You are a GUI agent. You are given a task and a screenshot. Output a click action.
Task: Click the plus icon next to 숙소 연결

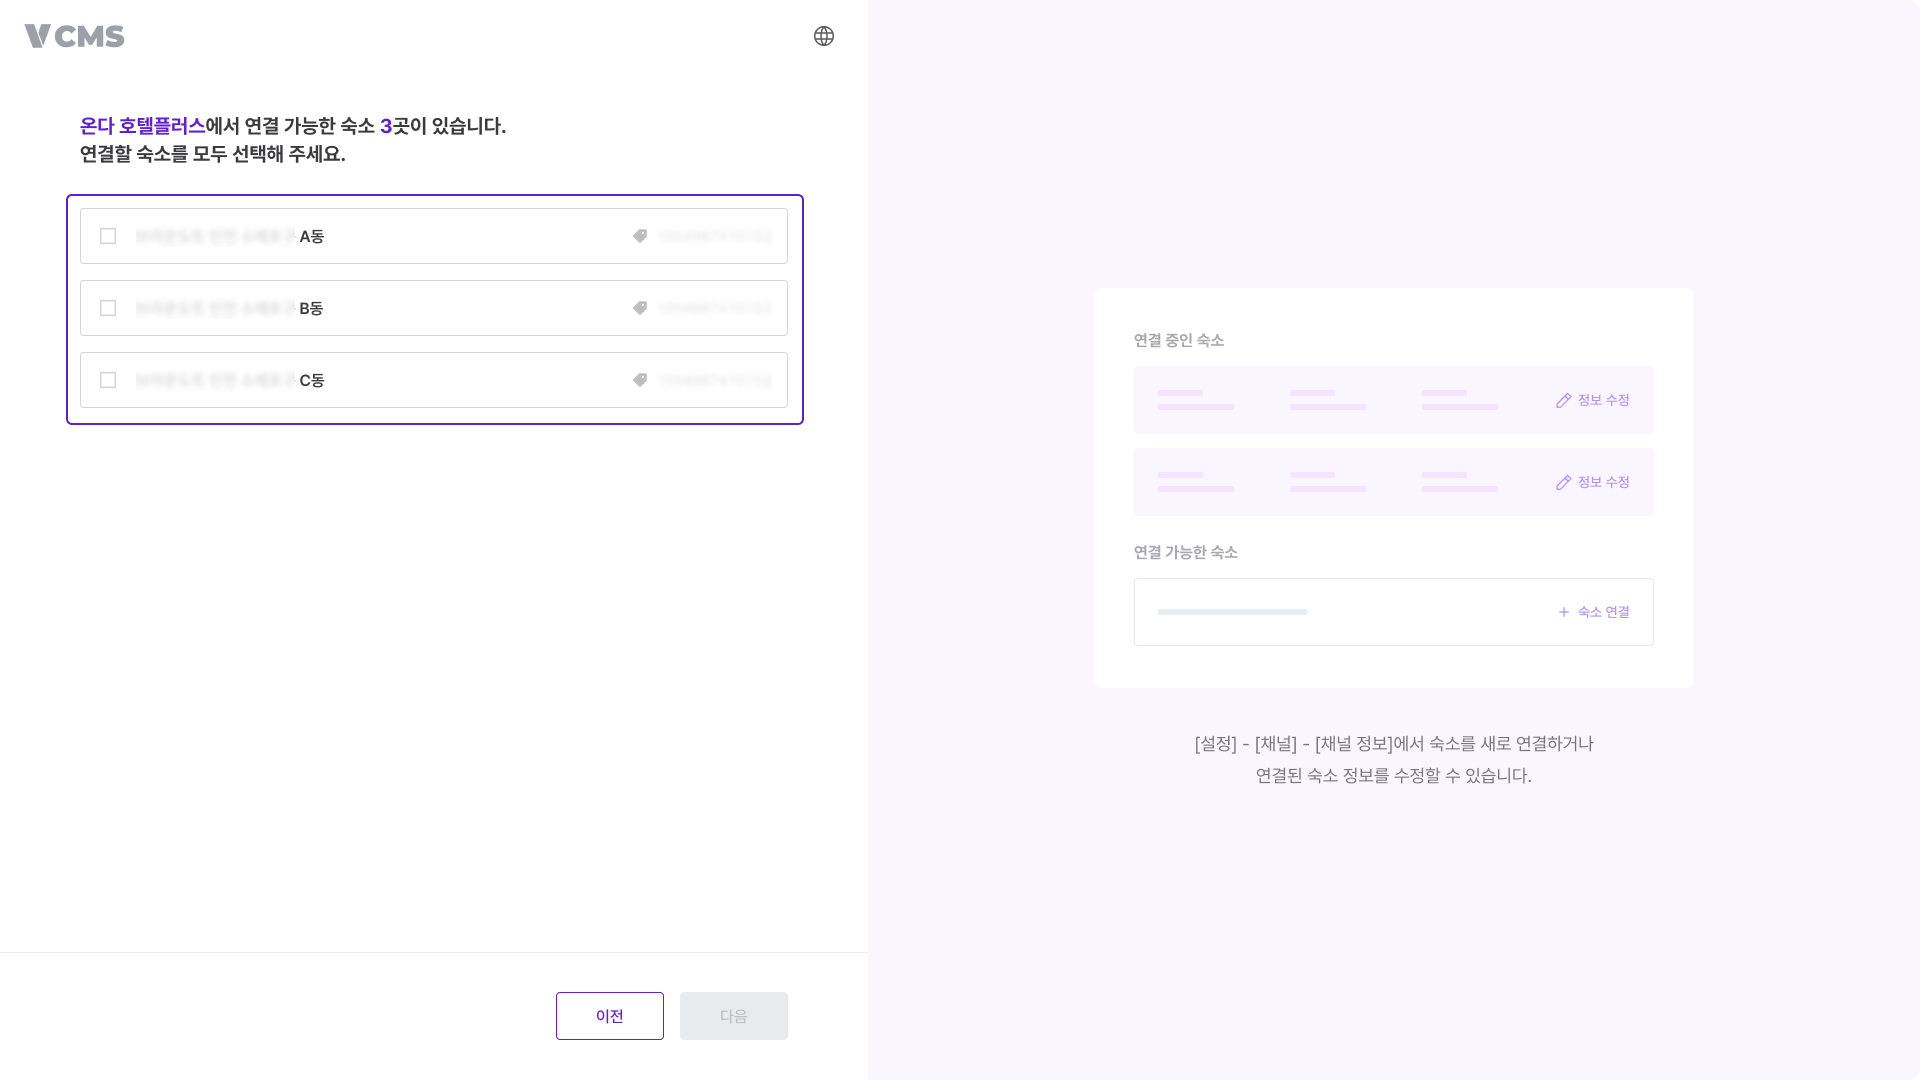pyautogui.click(x=1562, y=611)
